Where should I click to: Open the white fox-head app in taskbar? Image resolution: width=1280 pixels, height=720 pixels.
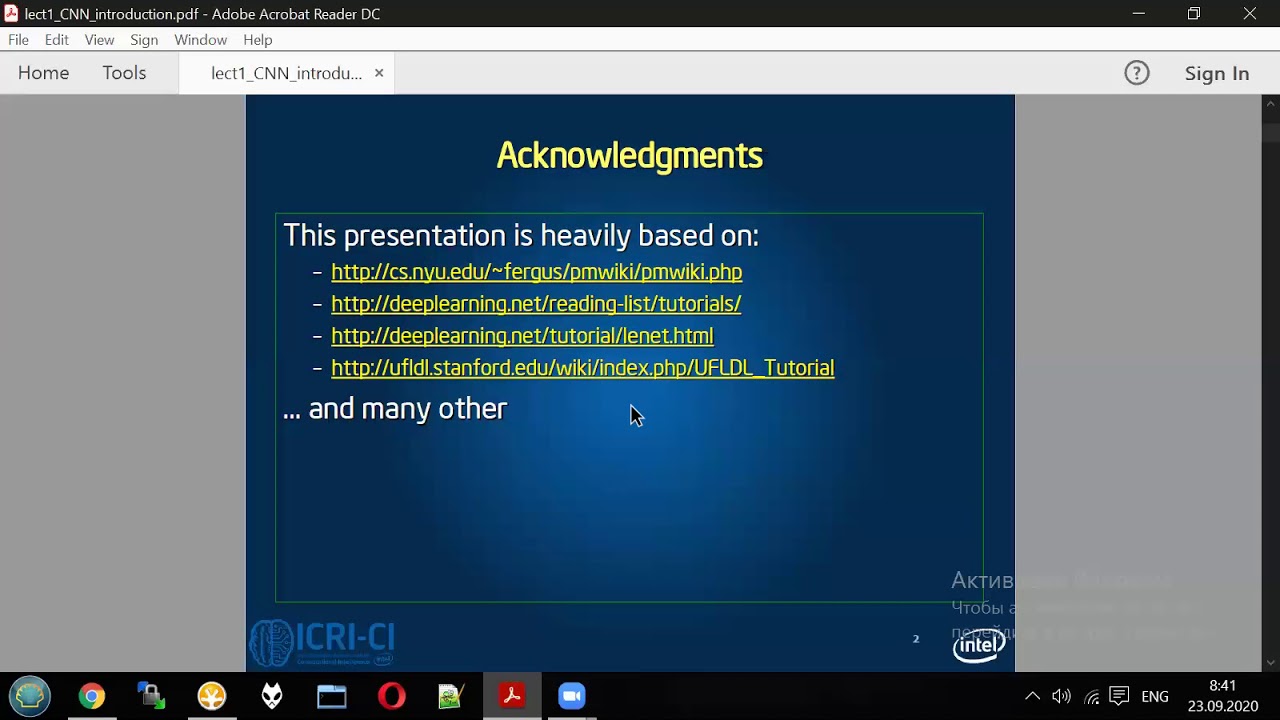[271, 696]
